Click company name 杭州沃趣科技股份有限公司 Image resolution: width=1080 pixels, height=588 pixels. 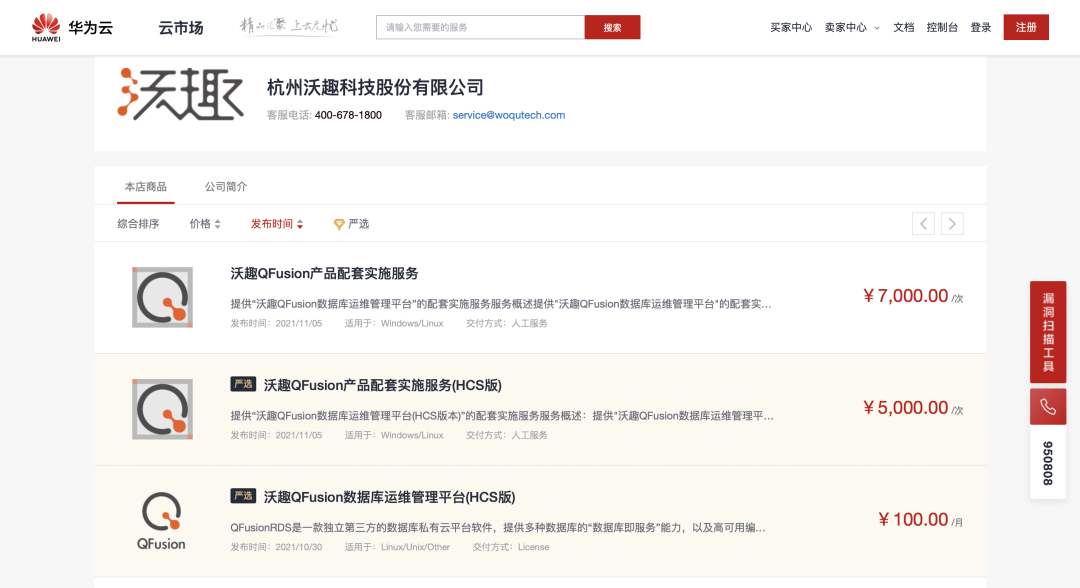click(375, 87)
